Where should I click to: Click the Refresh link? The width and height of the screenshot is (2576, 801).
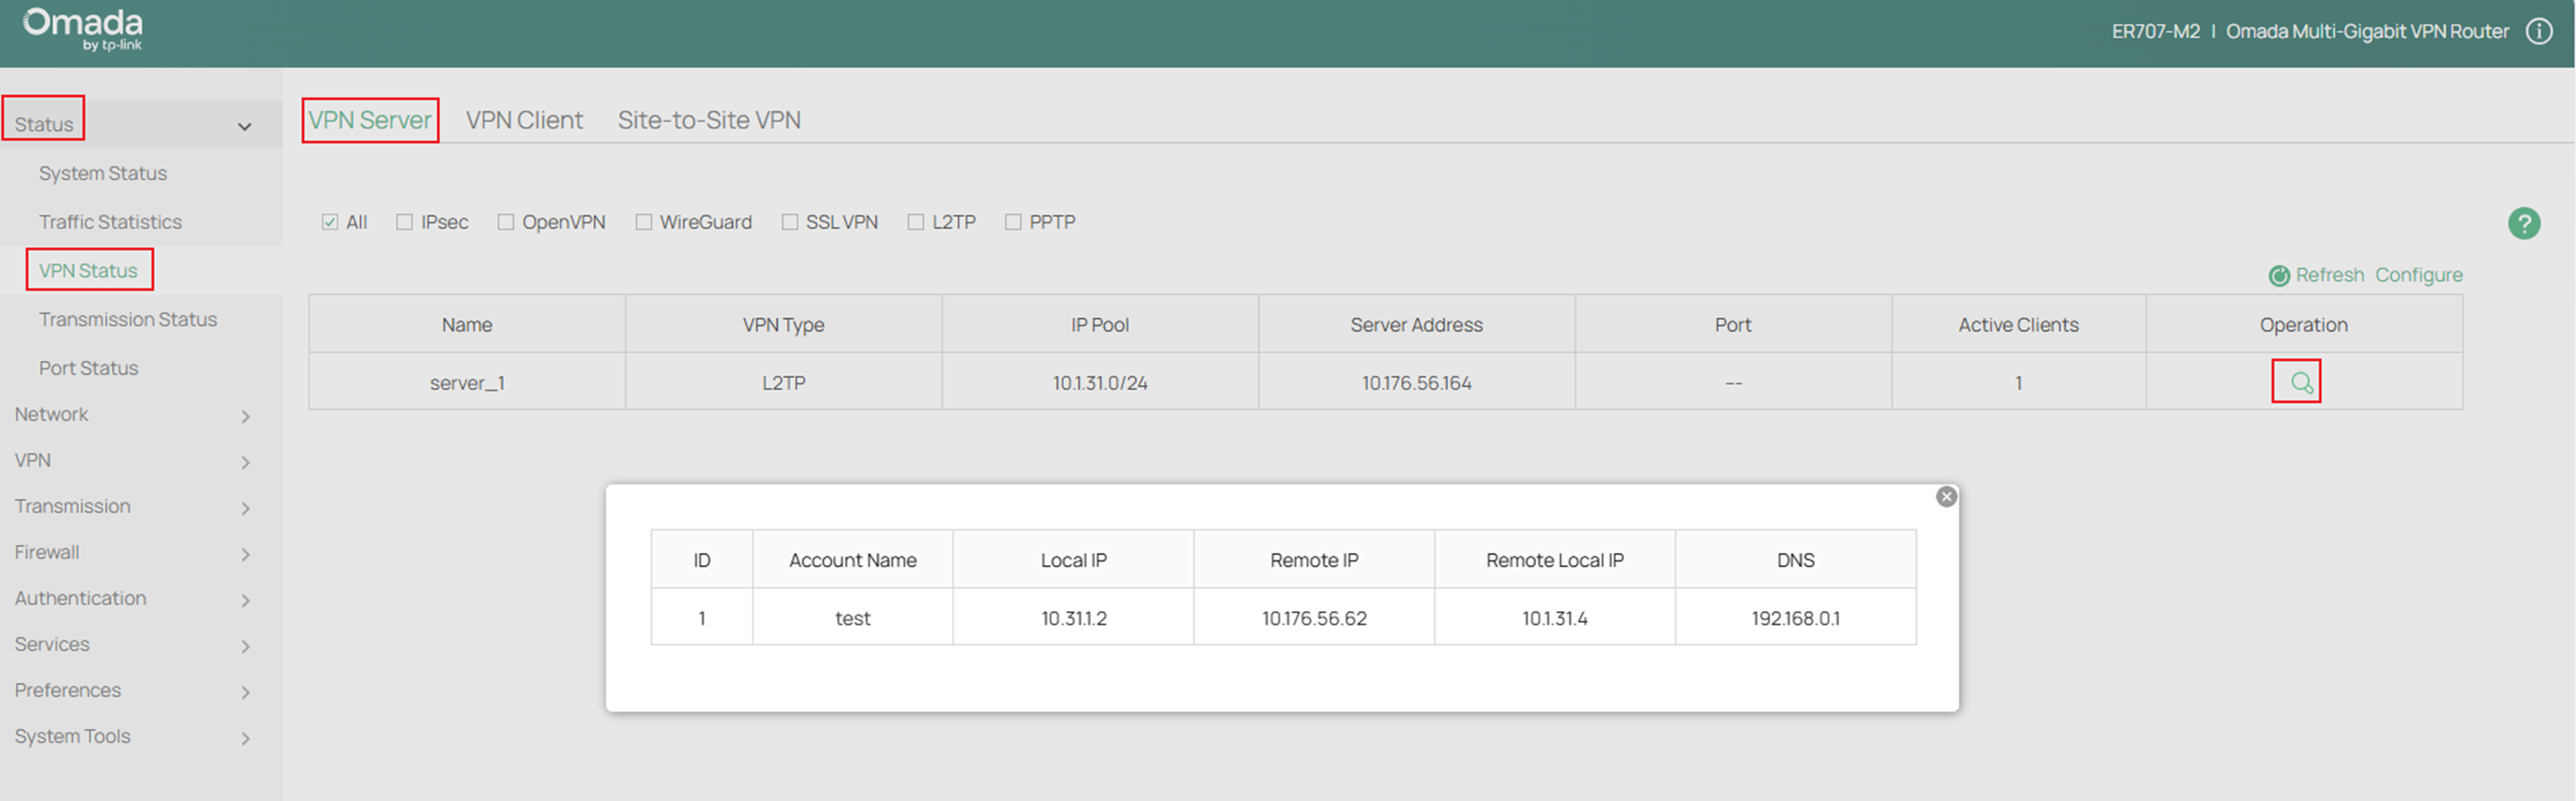[2329, 275]
